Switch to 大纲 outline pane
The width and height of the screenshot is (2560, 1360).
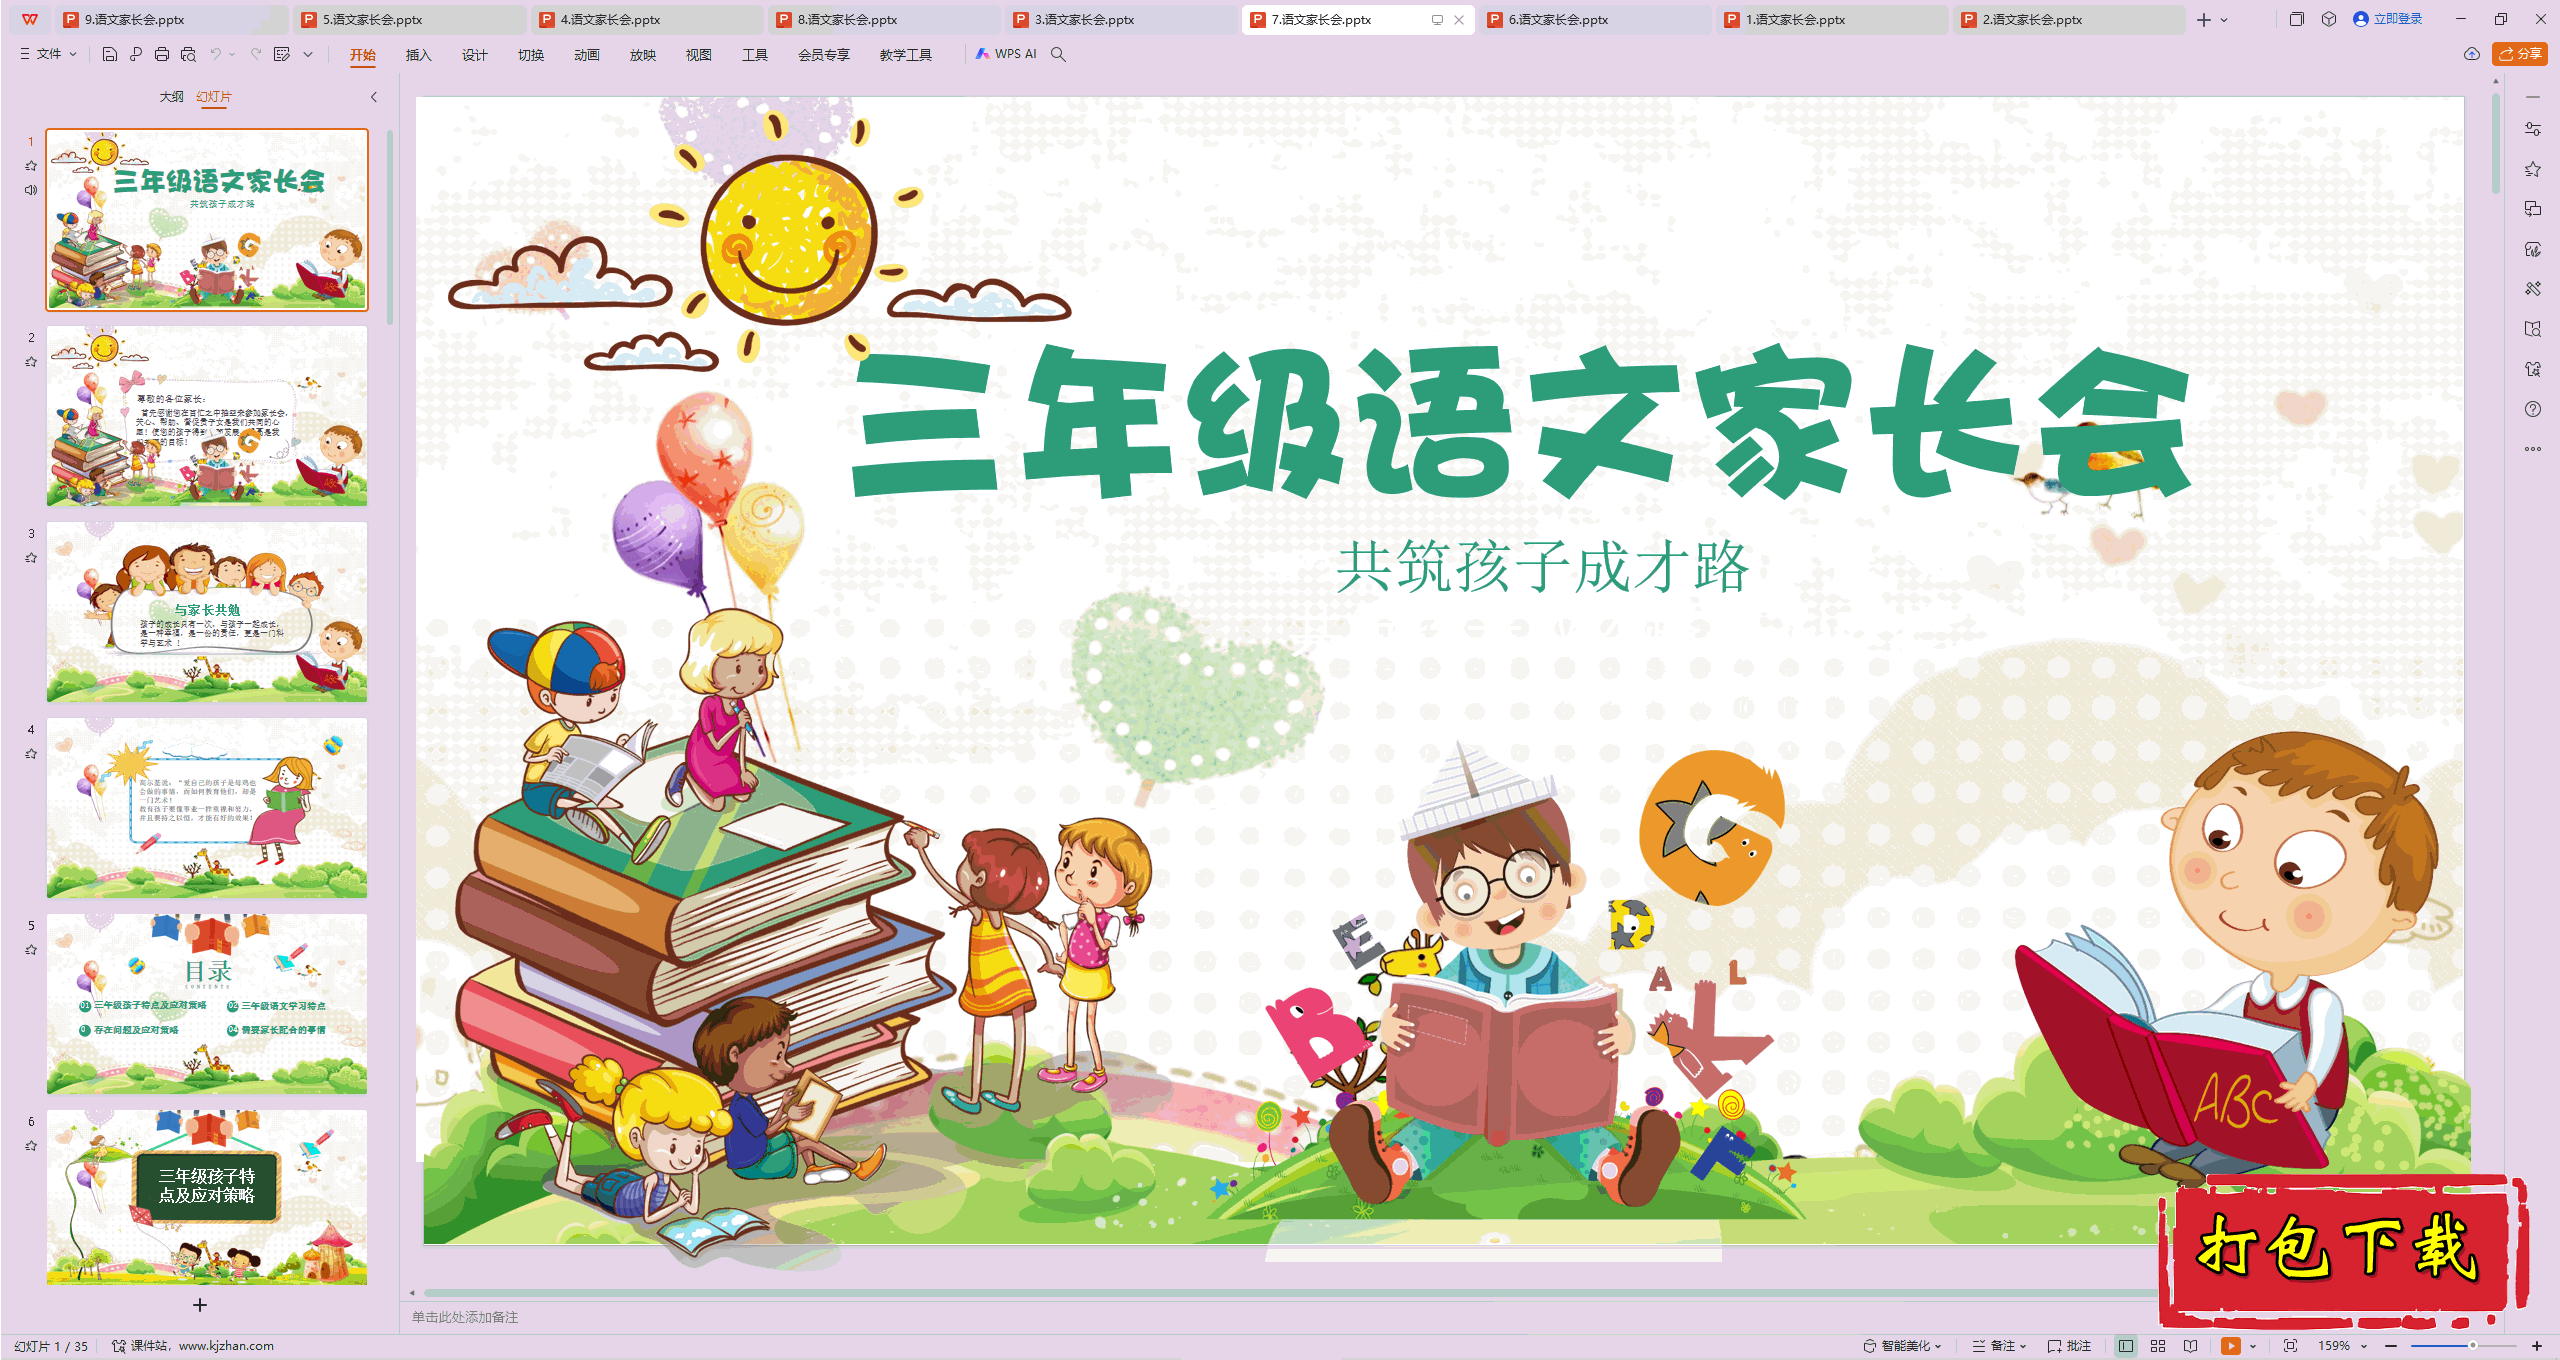pyautogui.click(x=171, y=97)
